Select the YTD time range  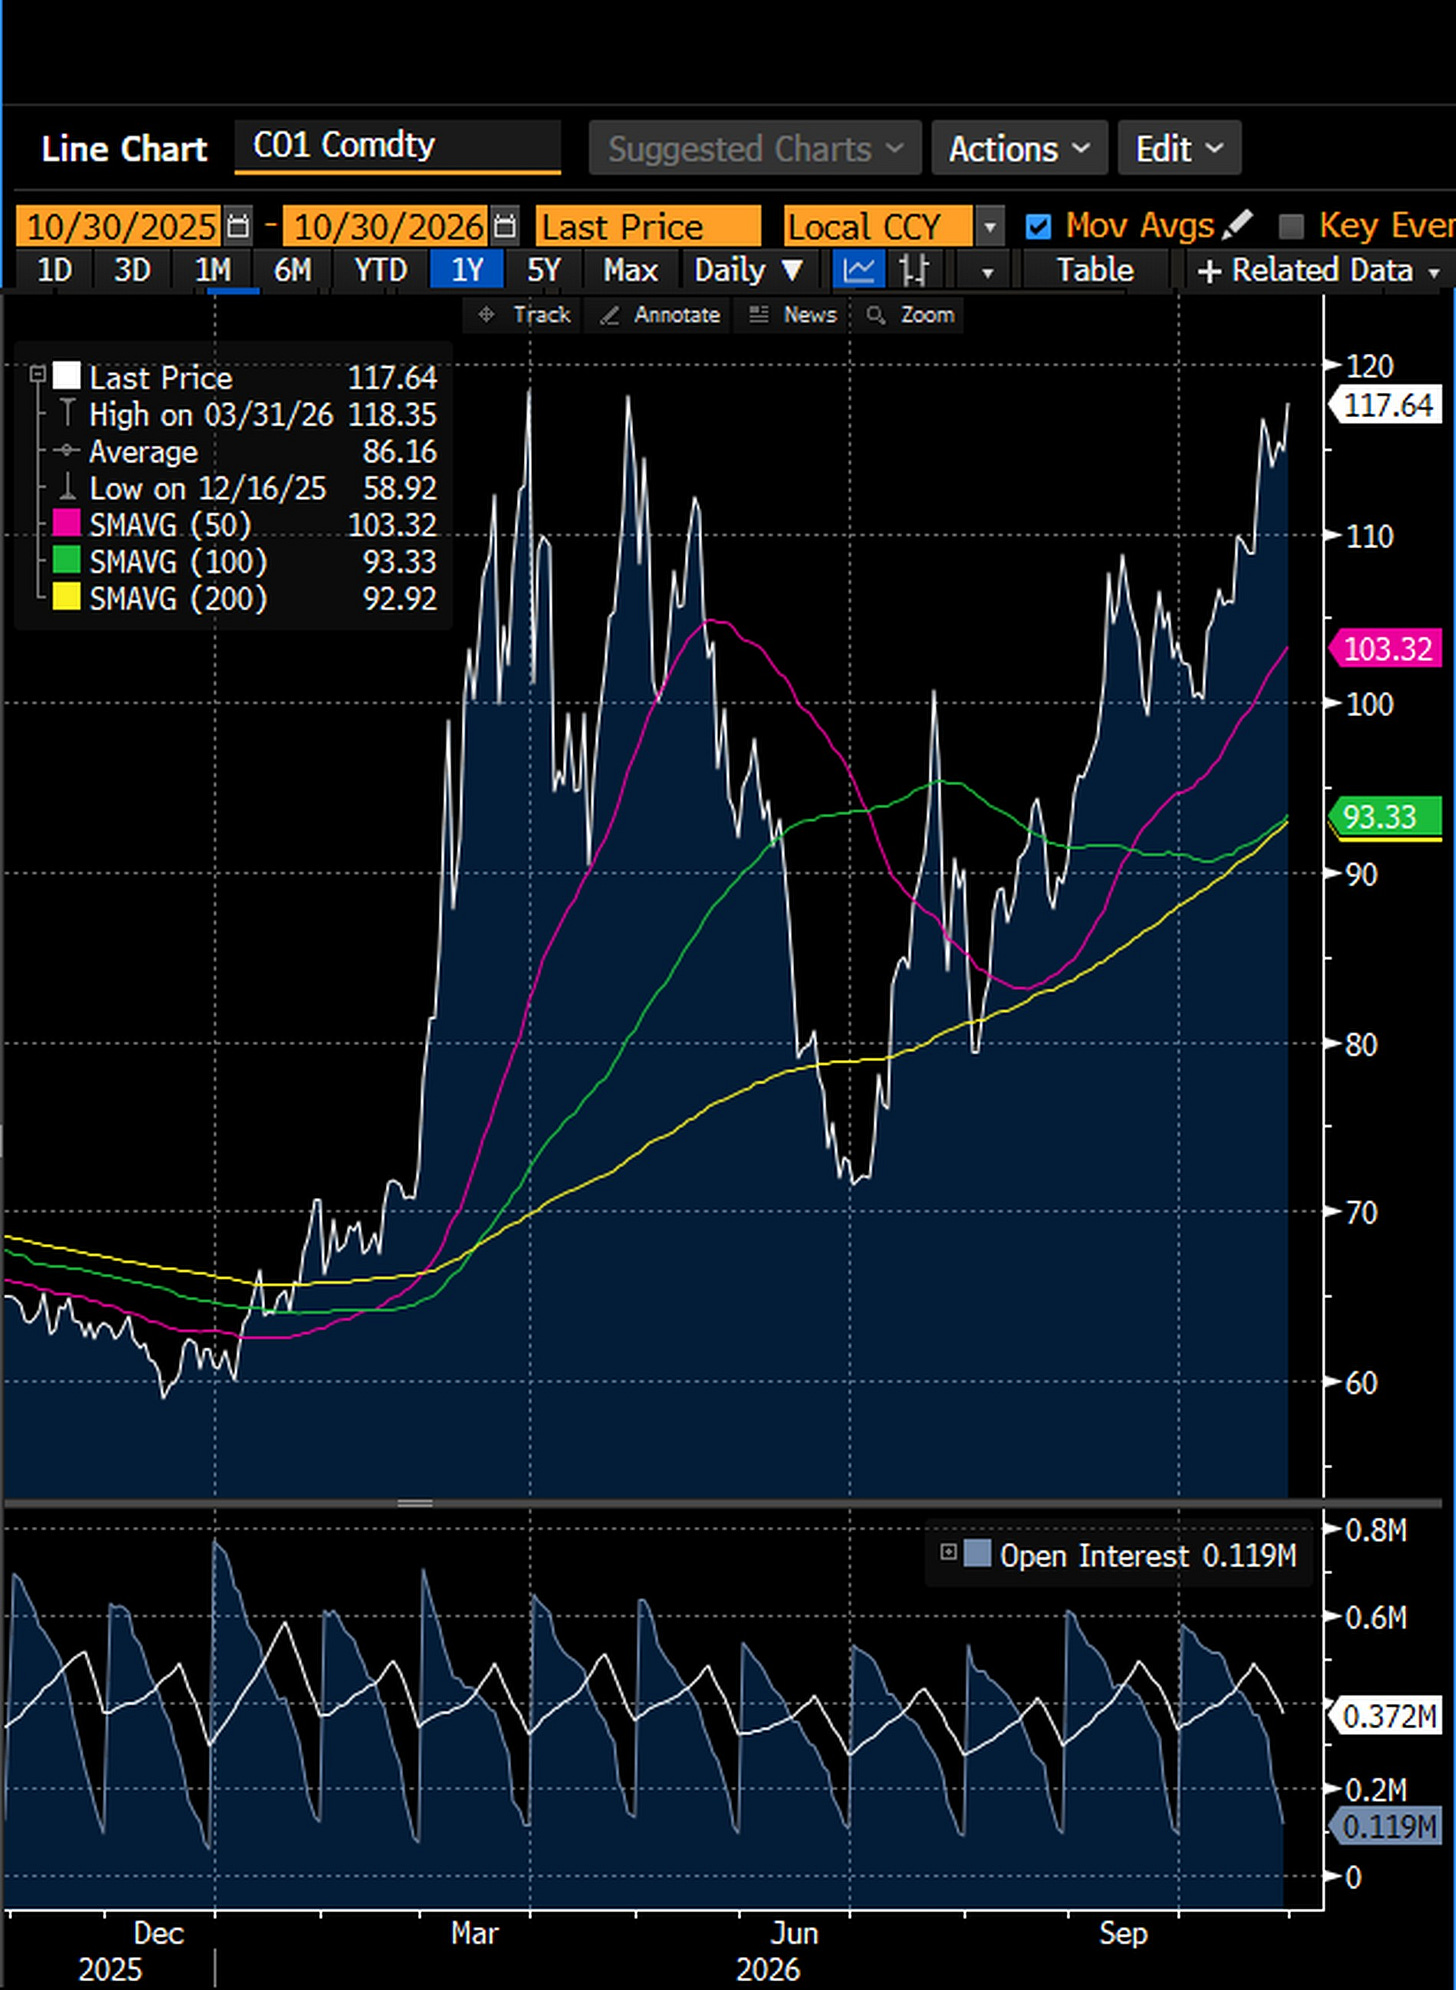[381, 270]
